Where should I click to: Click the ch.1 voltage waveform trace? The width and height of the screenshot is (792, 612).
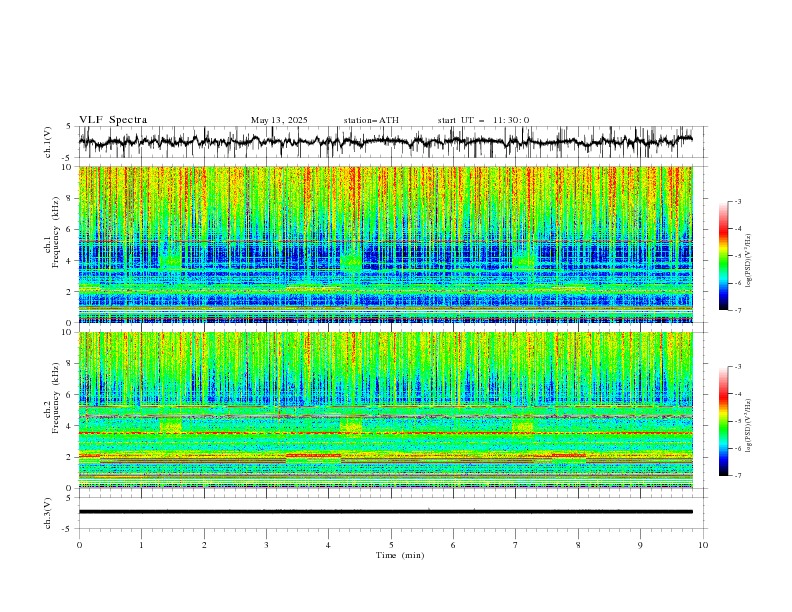click(x=385, y=142)
